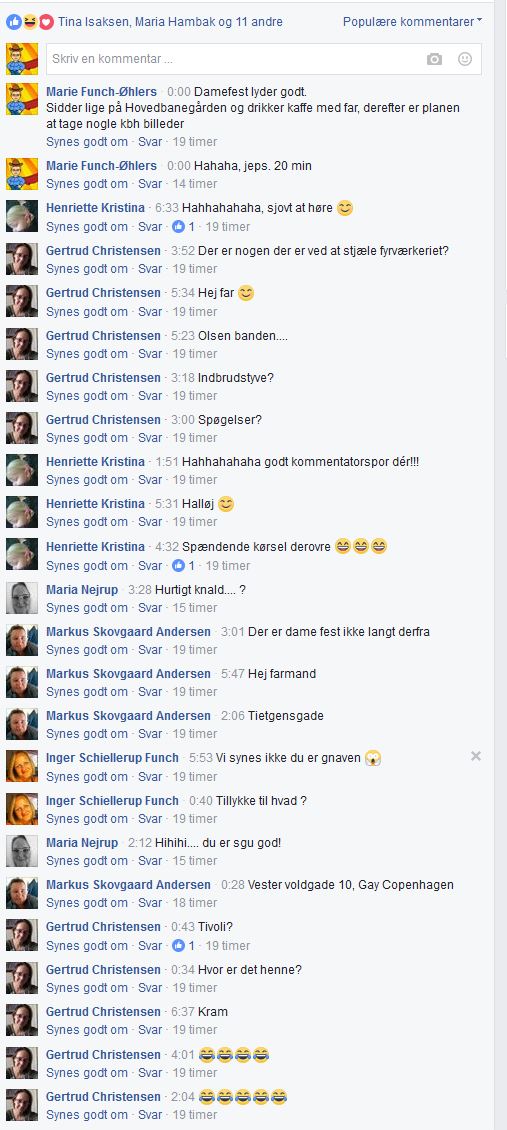Image resolution: width=507 pixels, height=1130 pixels.
Task: Open Inger Schiellerup Funch's avatar on 'Tillykke til hvad' comment
Action: click(x=22, y=809)
